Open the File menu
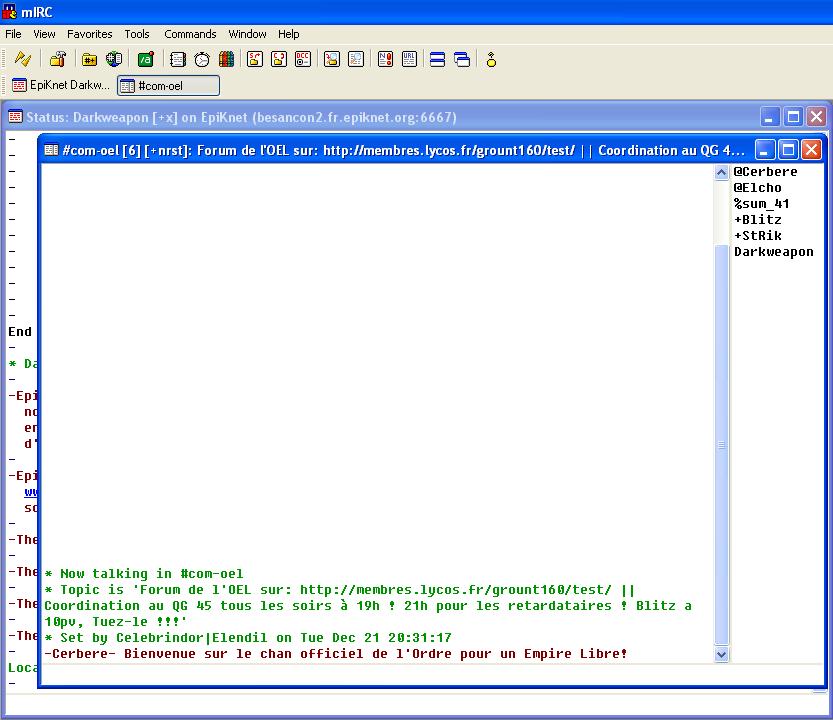Screen dimensions: 833x720 pyautogui.click(x=13, y=34)
